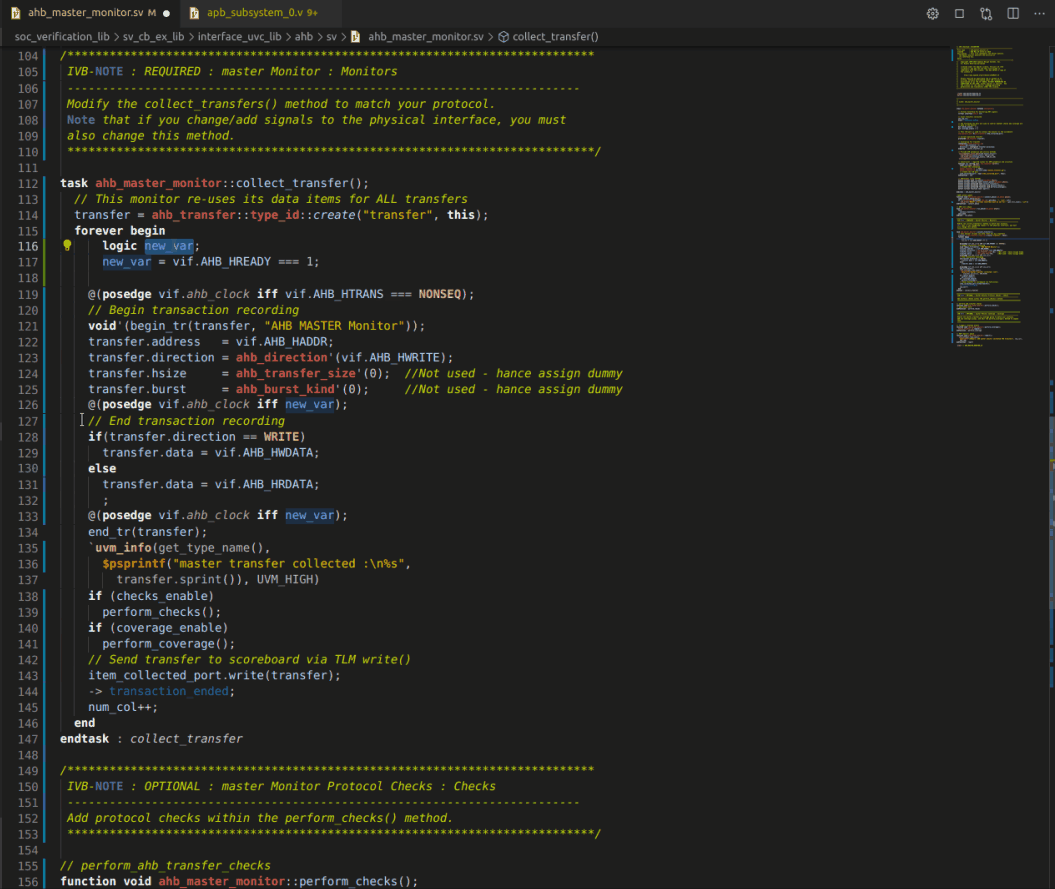Click line number 126 in the gutter

click(x=28, y=404)
